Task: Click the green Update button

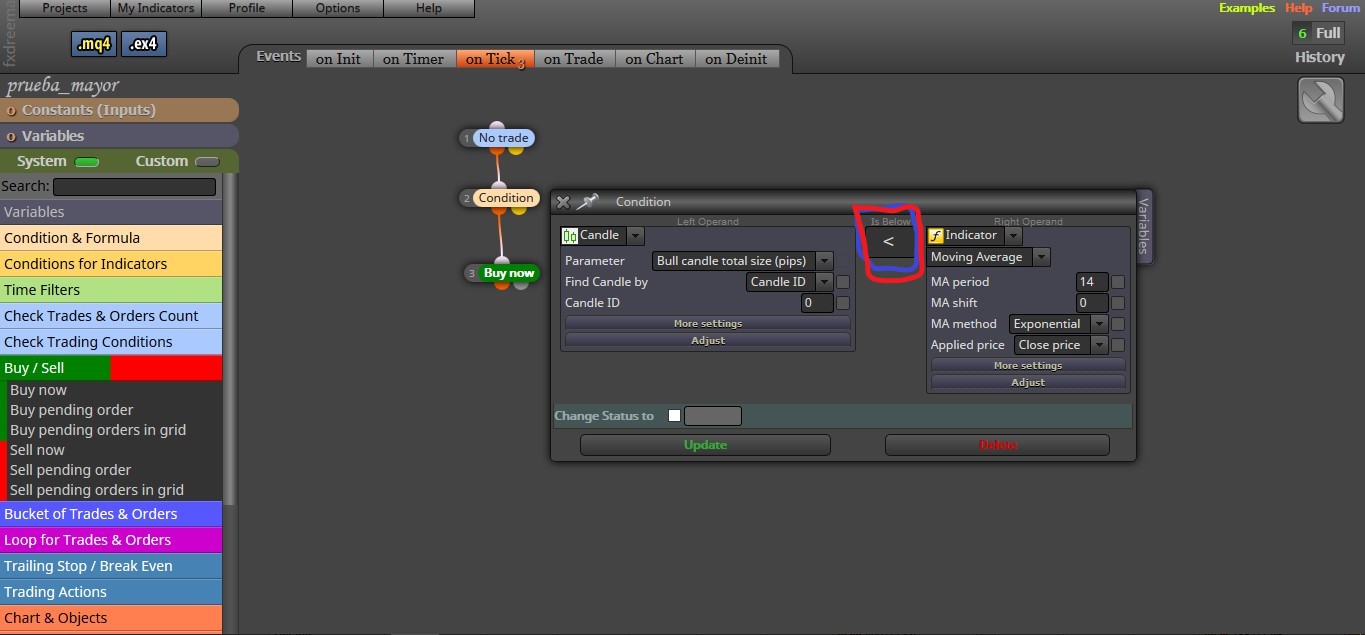Action: [705, 445]
